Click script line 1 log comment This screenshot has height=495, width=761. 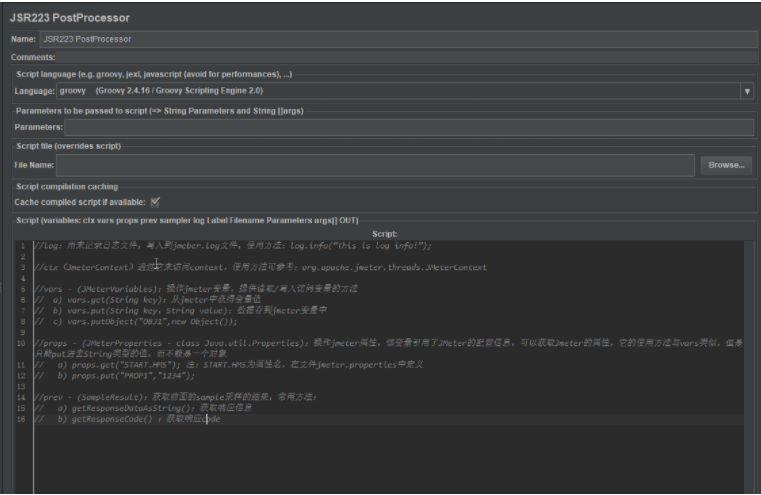(x=232, y=246)
